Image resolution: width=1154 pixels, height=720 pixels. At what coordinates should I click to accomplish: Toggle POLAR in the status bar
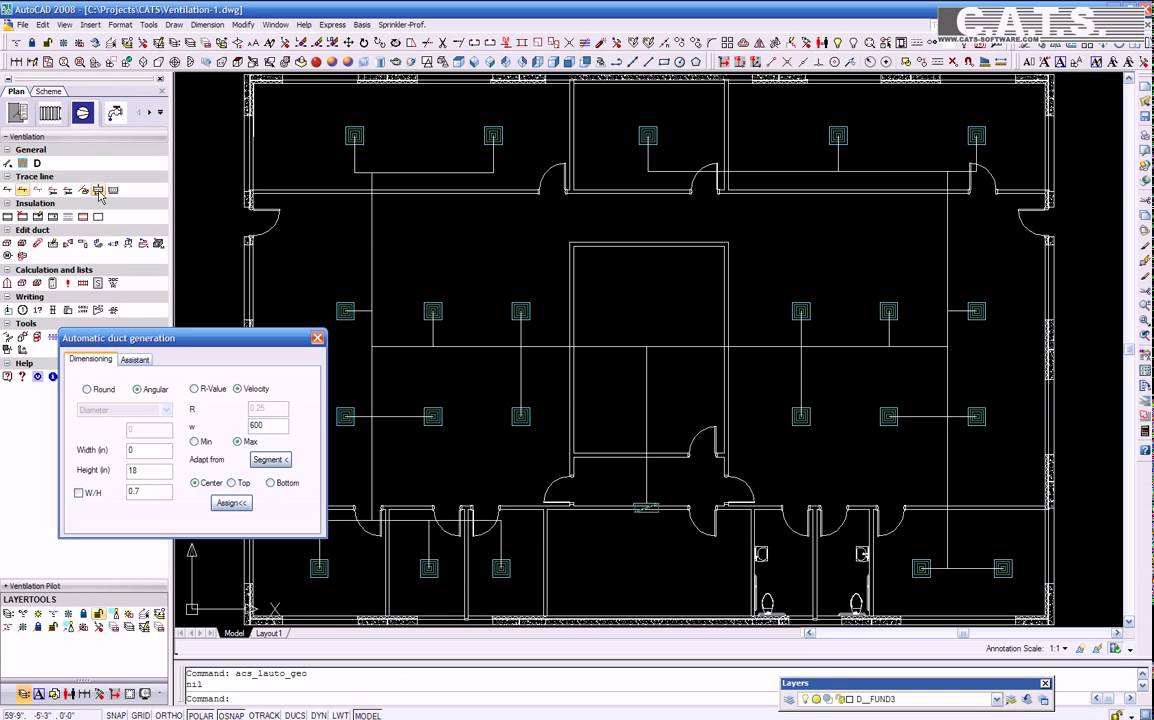[x=200, y=715]
